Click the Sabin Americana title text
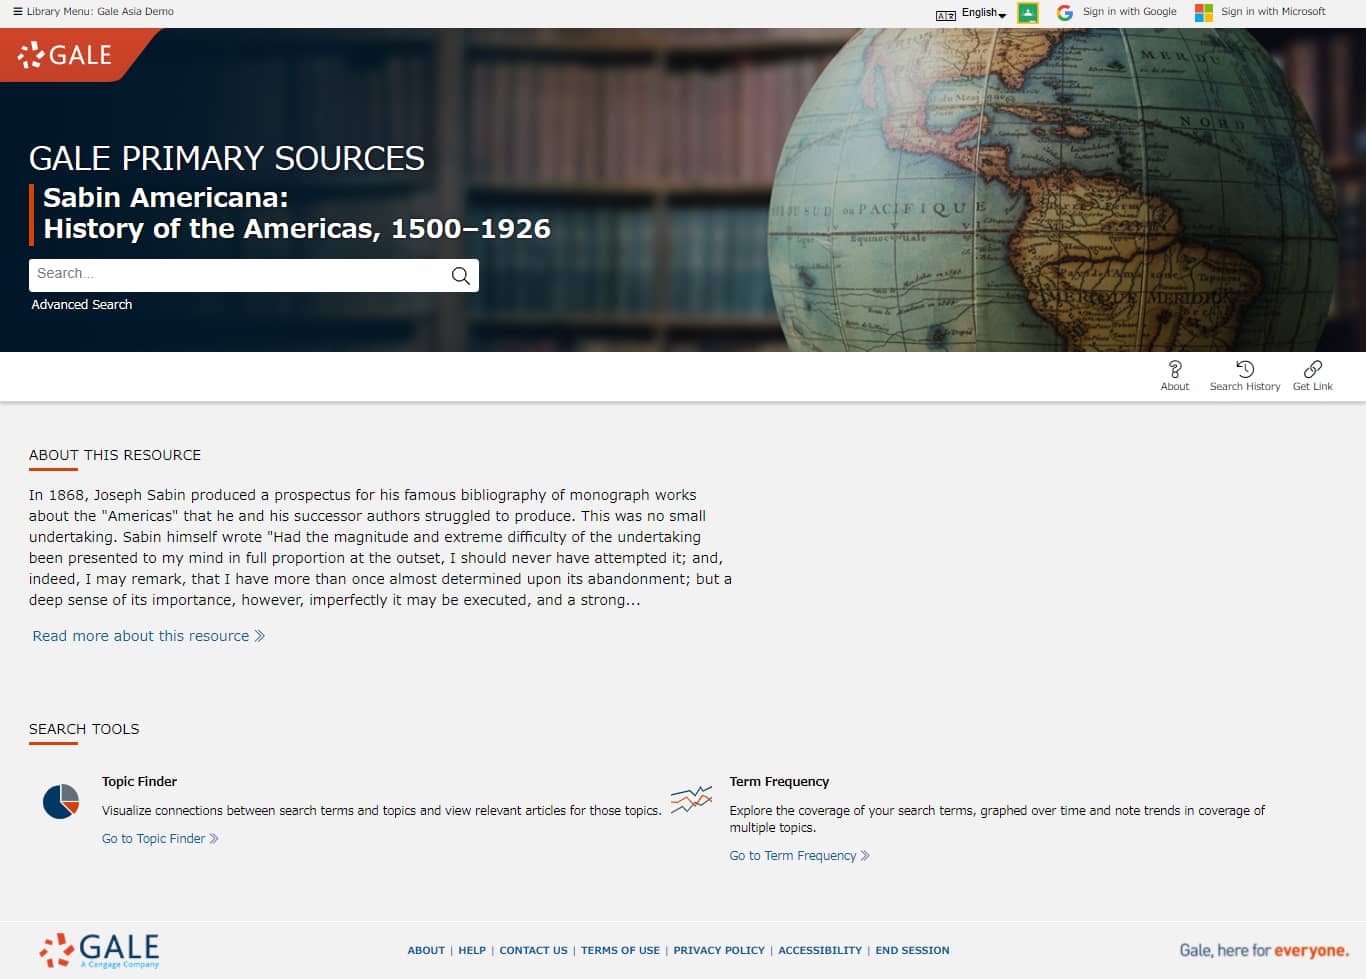This screenshot has height=979, width=1366. [297, 213]
